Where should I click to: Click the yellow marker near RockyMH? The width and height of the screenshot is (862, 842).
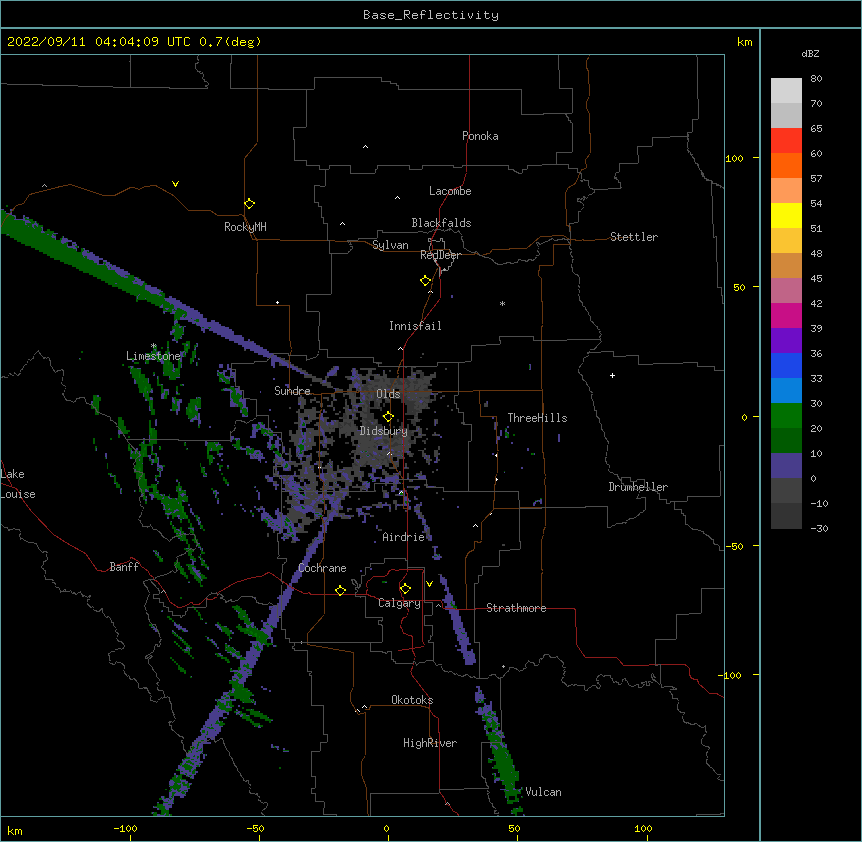point(249,204)
